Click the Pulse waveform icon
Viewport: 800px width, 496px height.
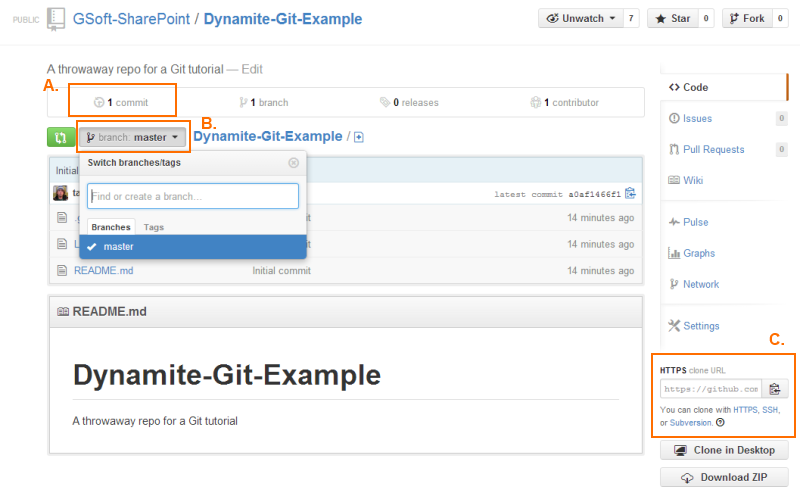point(674,222)
